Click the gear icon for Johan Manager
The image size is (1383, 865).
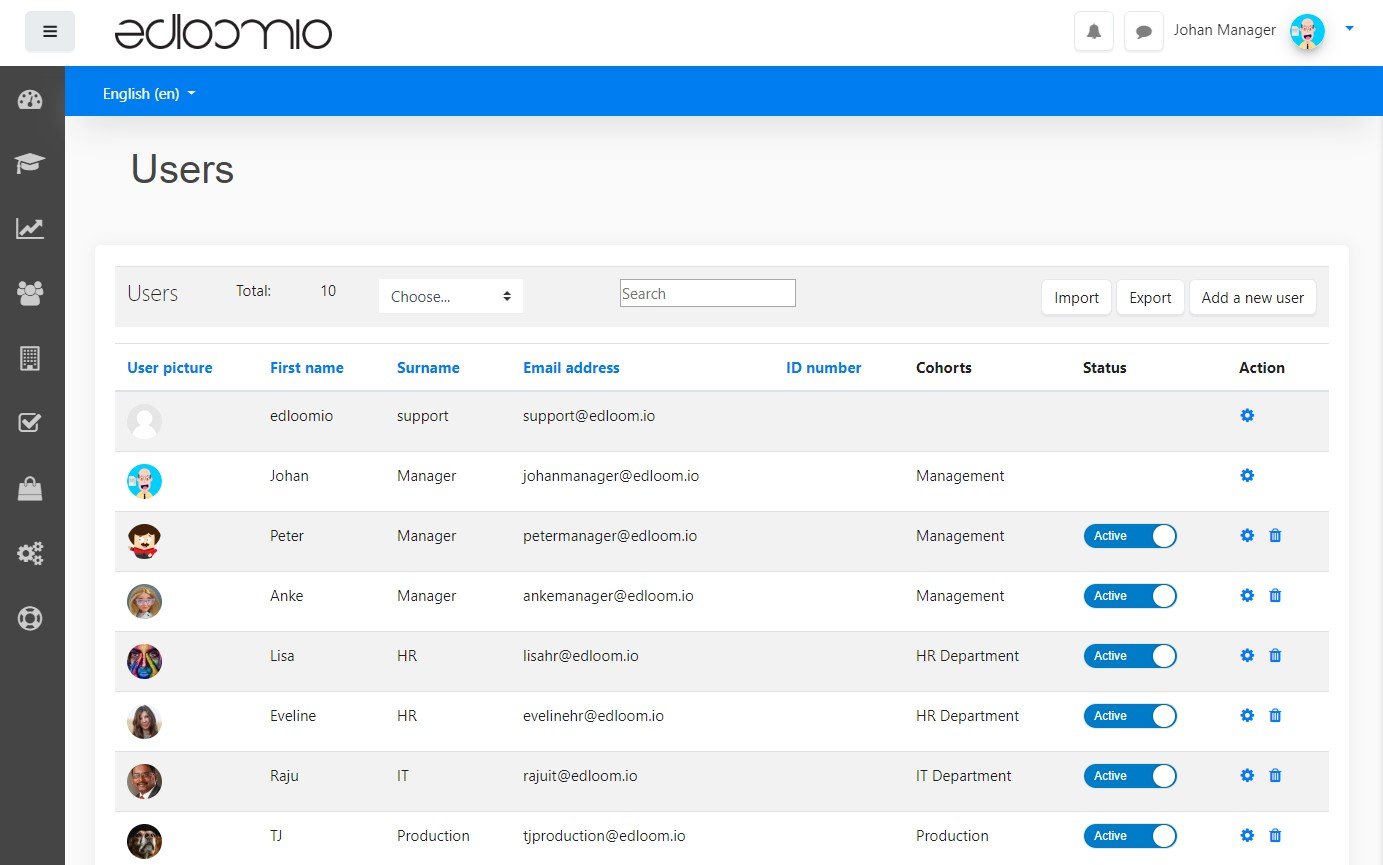[1247, 475]
